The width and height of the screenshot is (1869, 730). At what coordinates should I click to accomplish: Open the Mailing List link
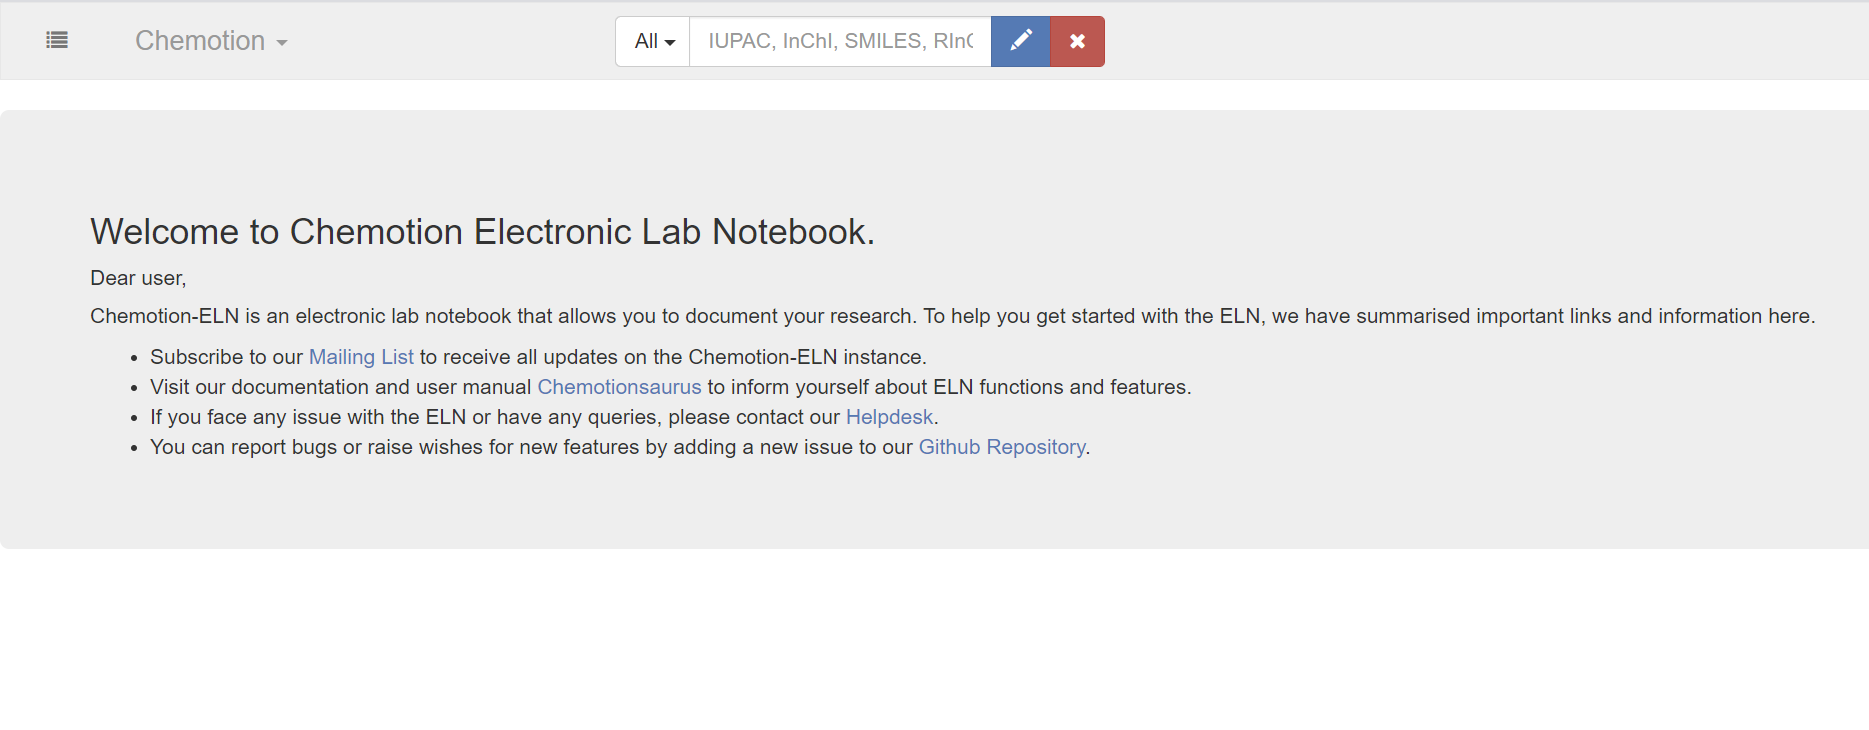coord(361,357)
